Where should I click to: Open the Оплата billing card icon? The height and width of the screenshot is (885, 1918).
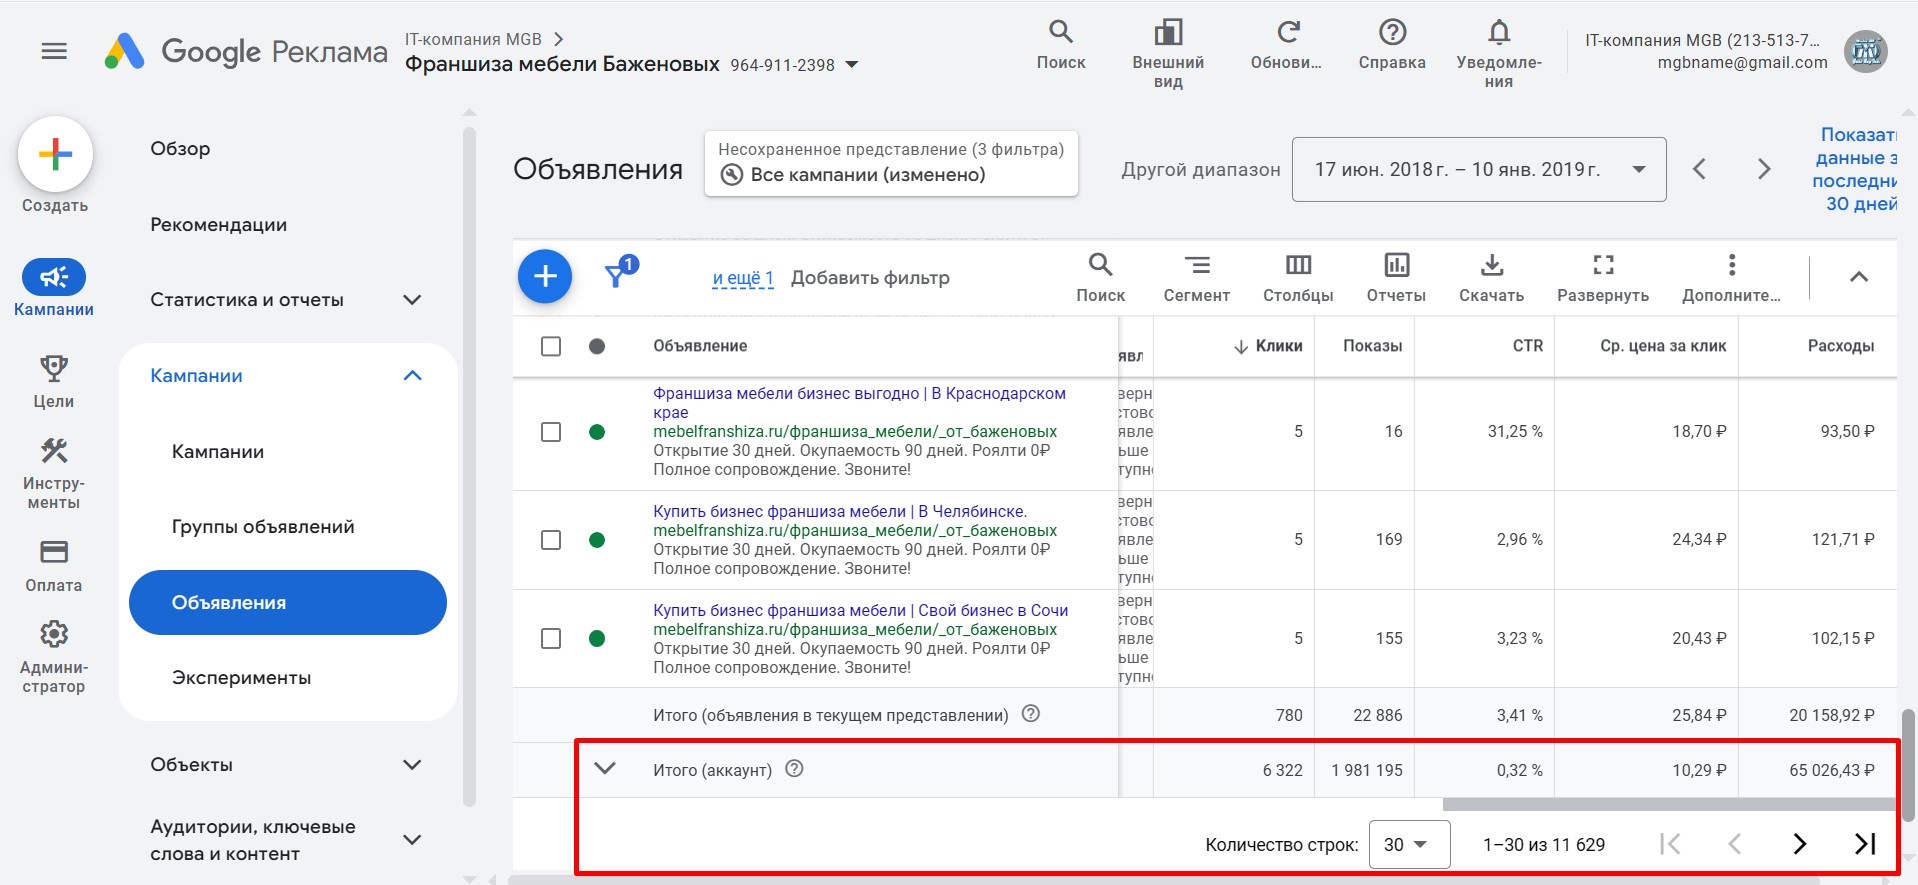coord(54,552)
